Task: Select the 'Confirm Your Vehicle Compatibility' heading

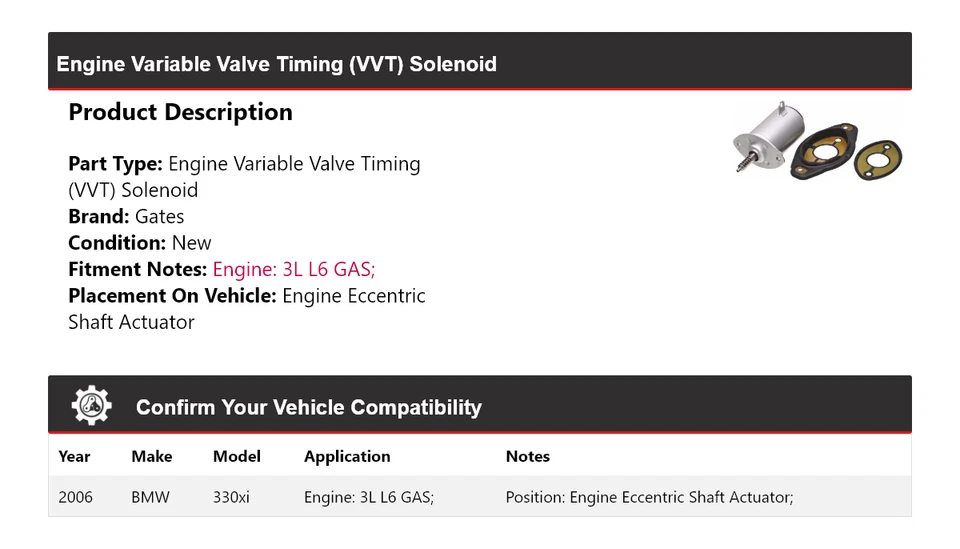Action: 308,408
